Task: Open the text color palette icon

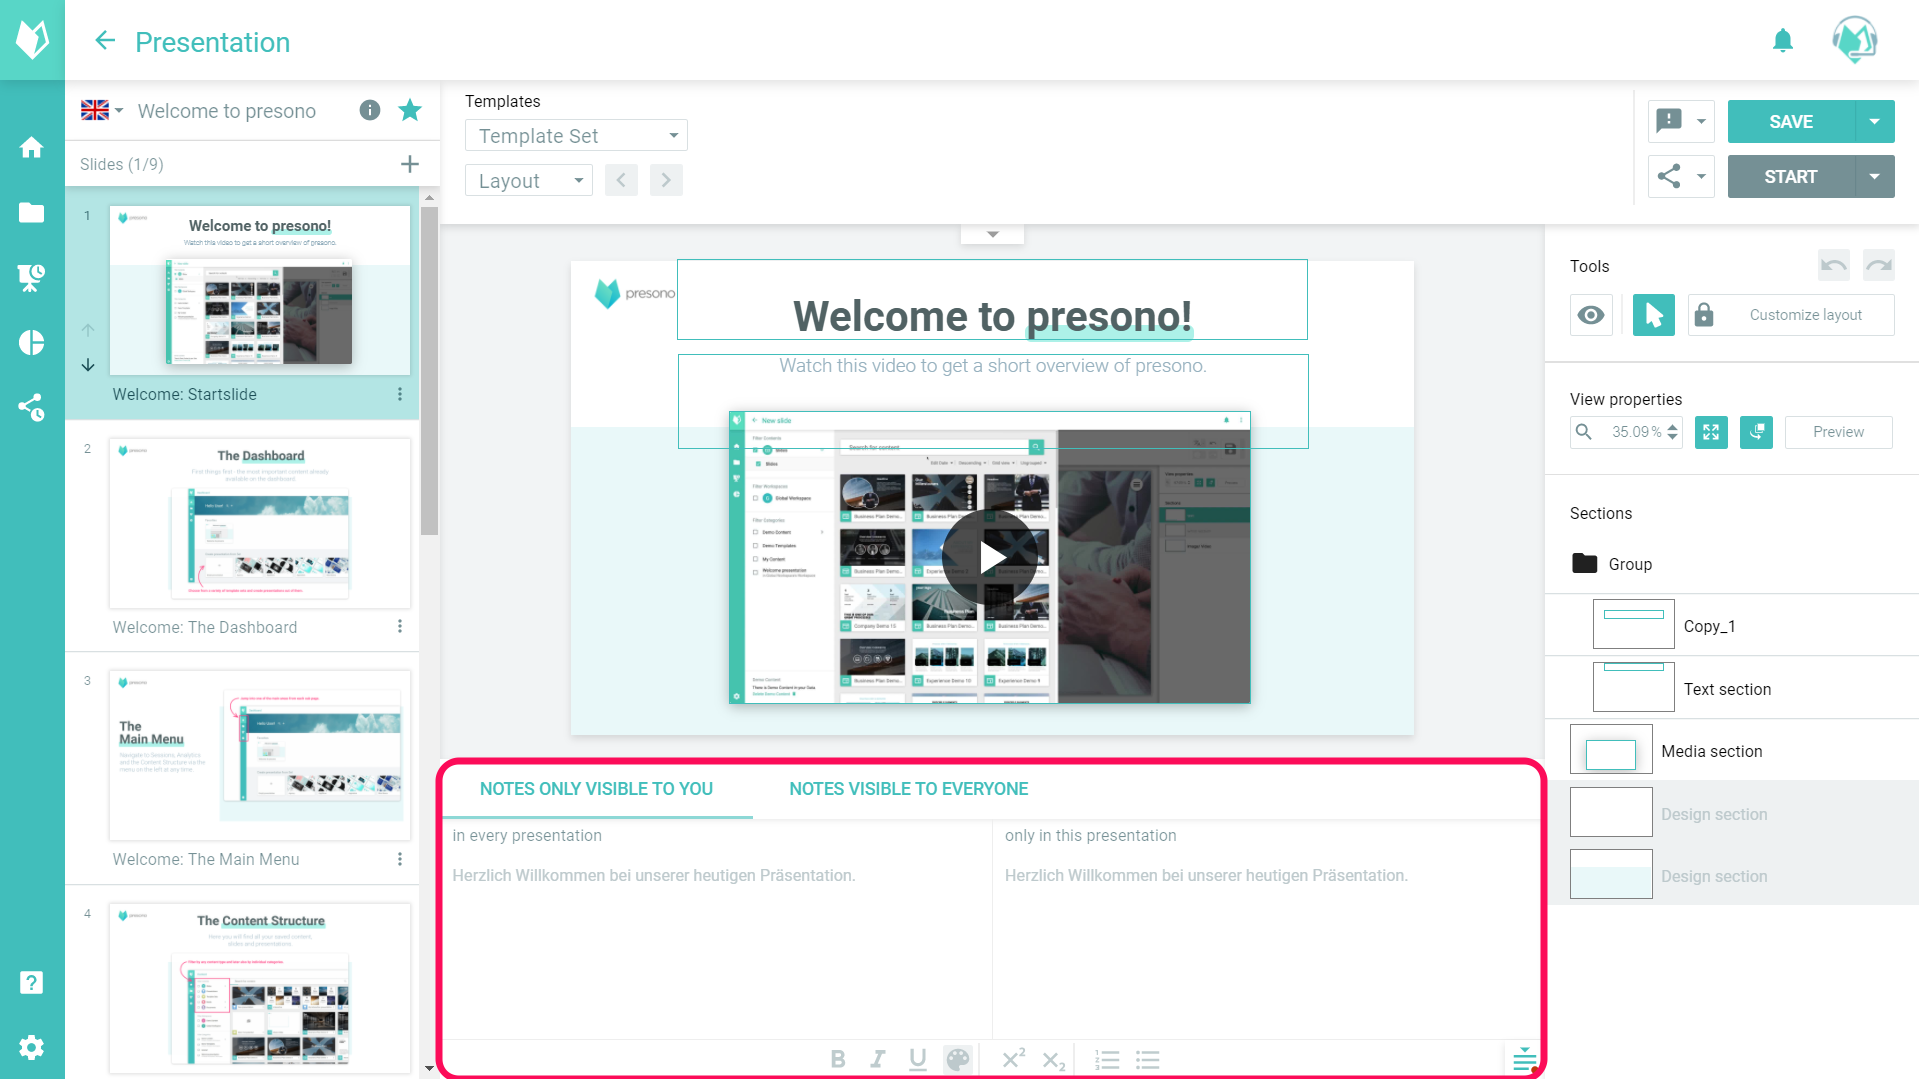Action: (x=957, y=1059)
